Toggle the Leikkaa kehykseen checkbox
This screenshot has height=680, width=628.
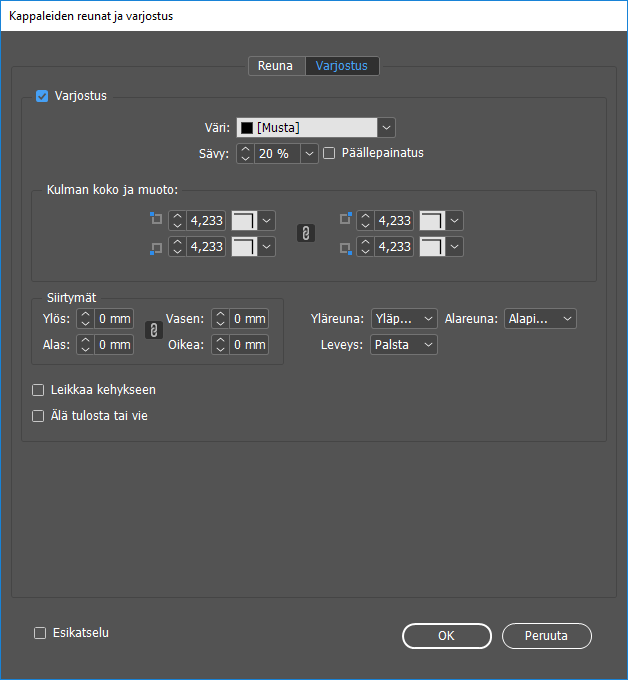click(x=39, y=390)
